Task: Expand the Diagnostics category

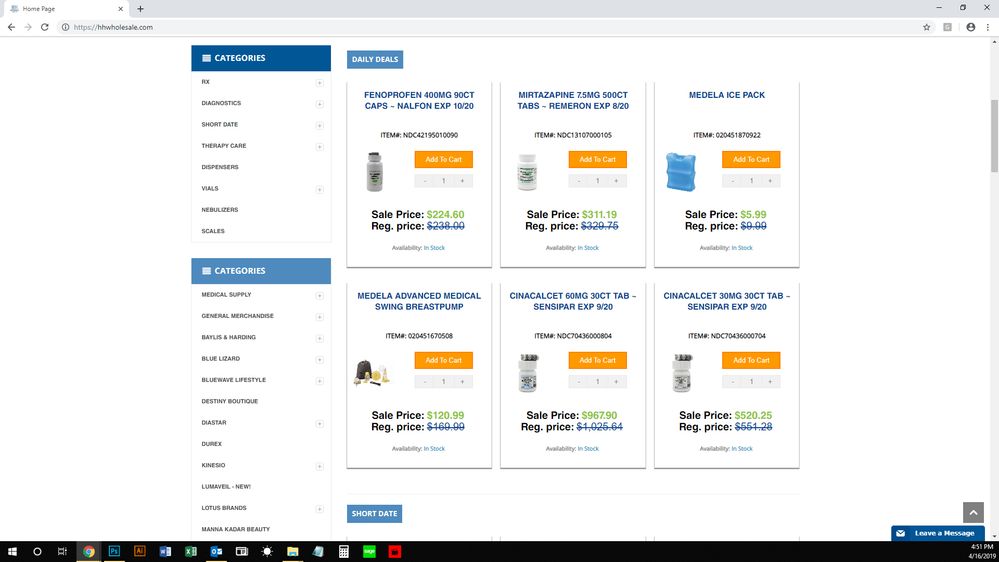Action: click(319, 104)
